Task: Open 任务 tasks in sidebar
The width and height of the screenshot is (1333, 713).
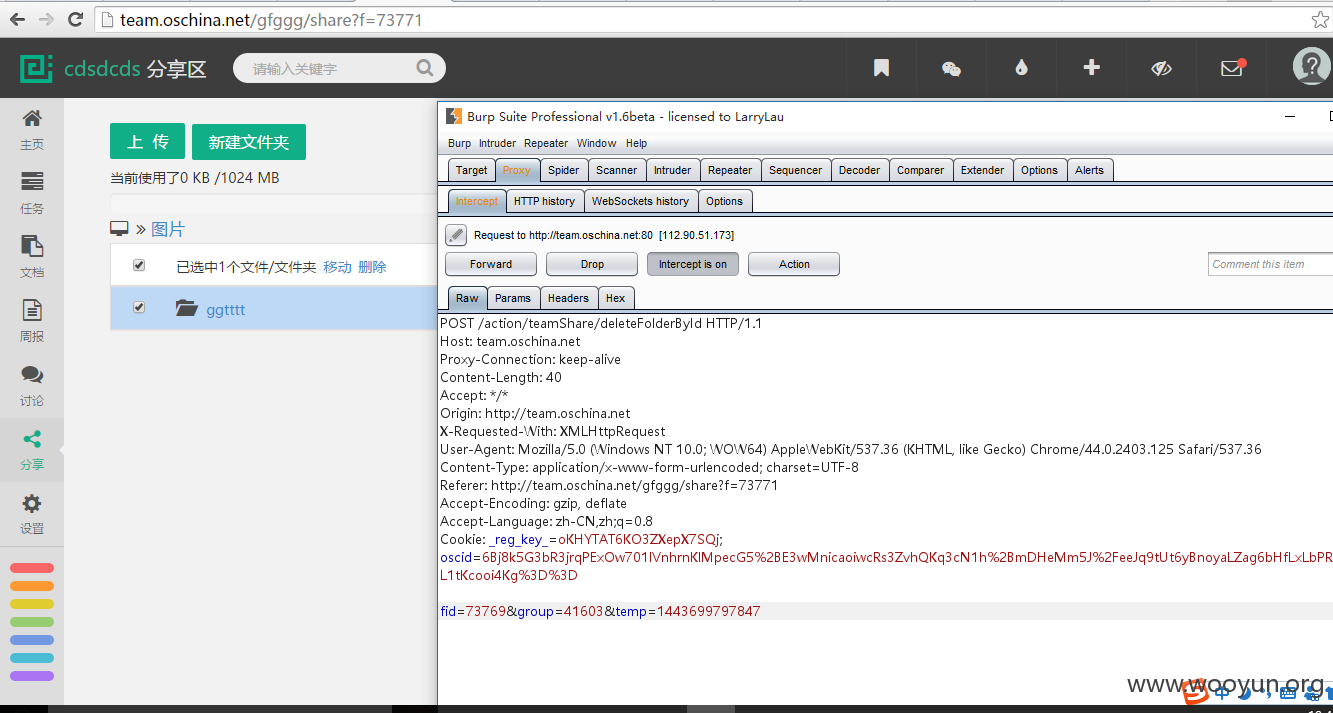Action: (x=32, y=194)
